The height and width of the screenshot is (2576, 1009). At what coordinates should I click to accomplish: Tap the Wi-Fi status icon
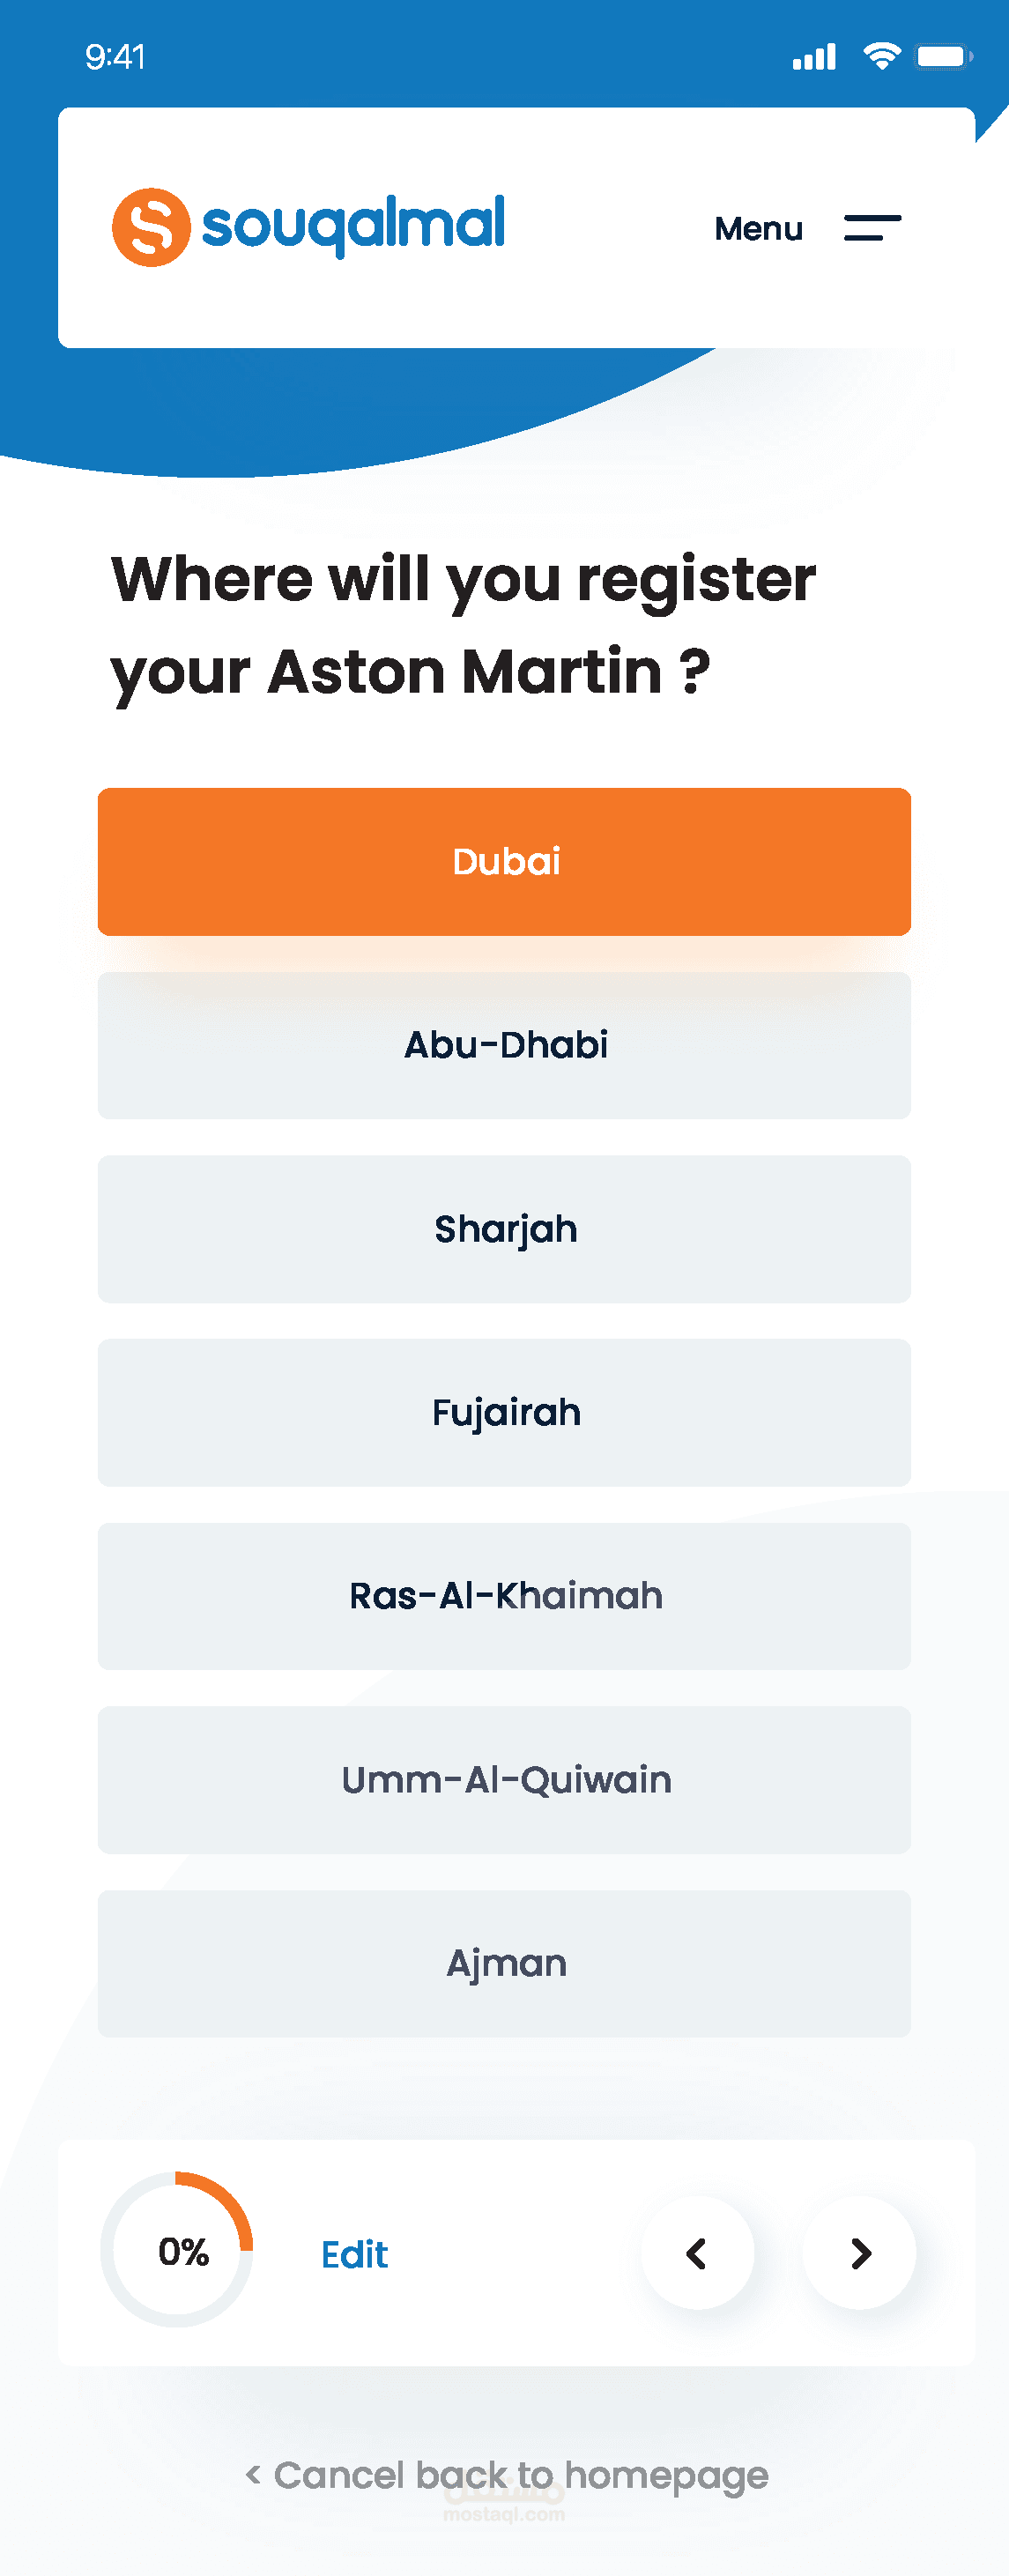click(881, 56)
